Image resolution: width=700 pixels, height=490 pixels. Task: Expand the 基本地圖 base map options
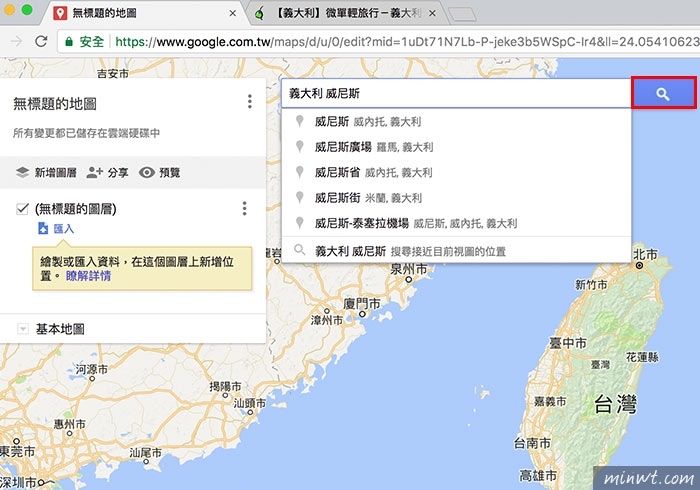pos(22,329)
